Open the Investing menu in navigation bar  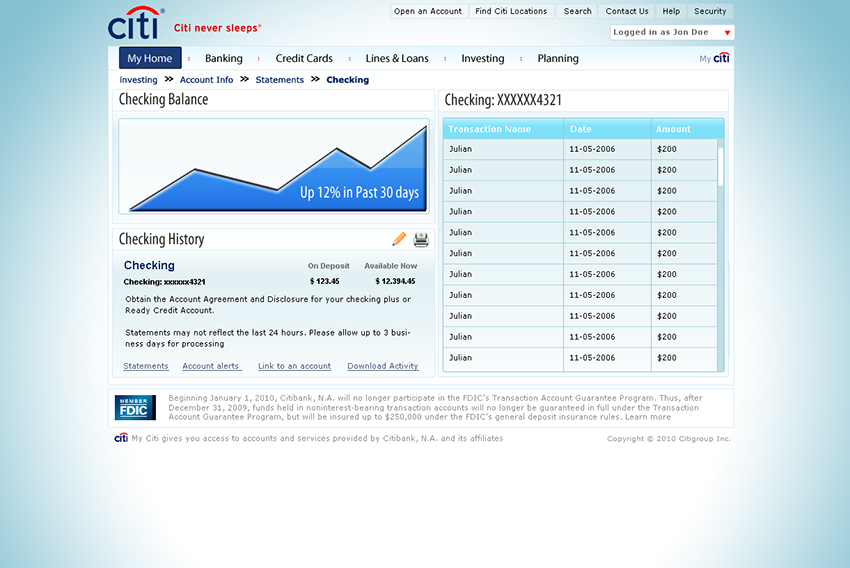coord(482,59)
